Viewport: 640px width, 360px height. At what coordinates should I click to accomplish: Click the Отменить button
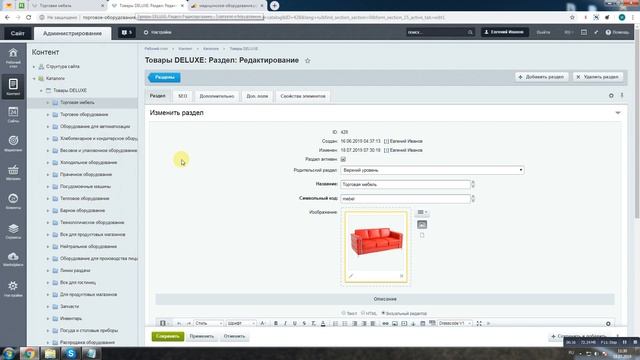point(234,336)
